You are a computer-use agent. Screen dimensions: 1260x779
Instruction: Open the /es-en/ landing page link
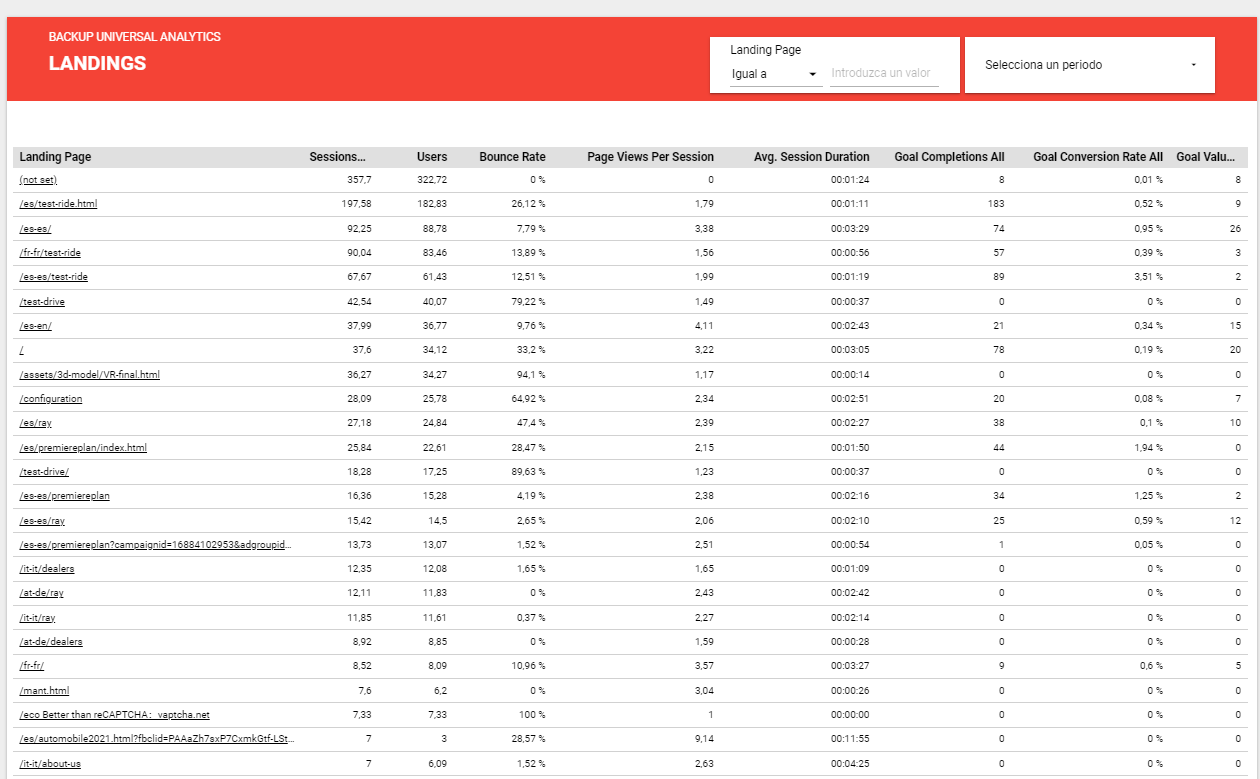click(35, 326)
